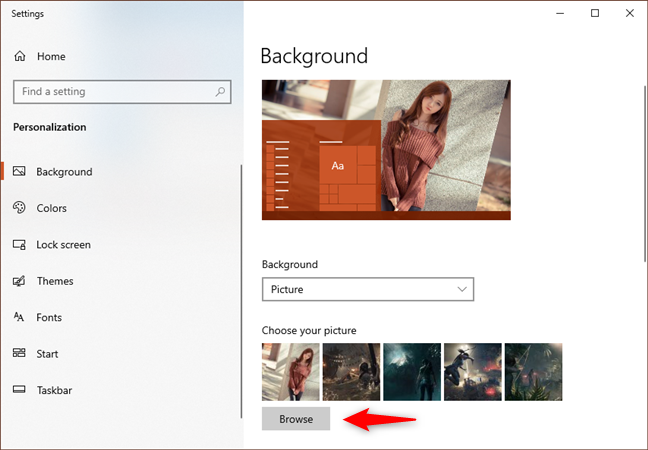Type in the Find a setting box
This screenshot has width=648, height=450.
coord(110,92)
